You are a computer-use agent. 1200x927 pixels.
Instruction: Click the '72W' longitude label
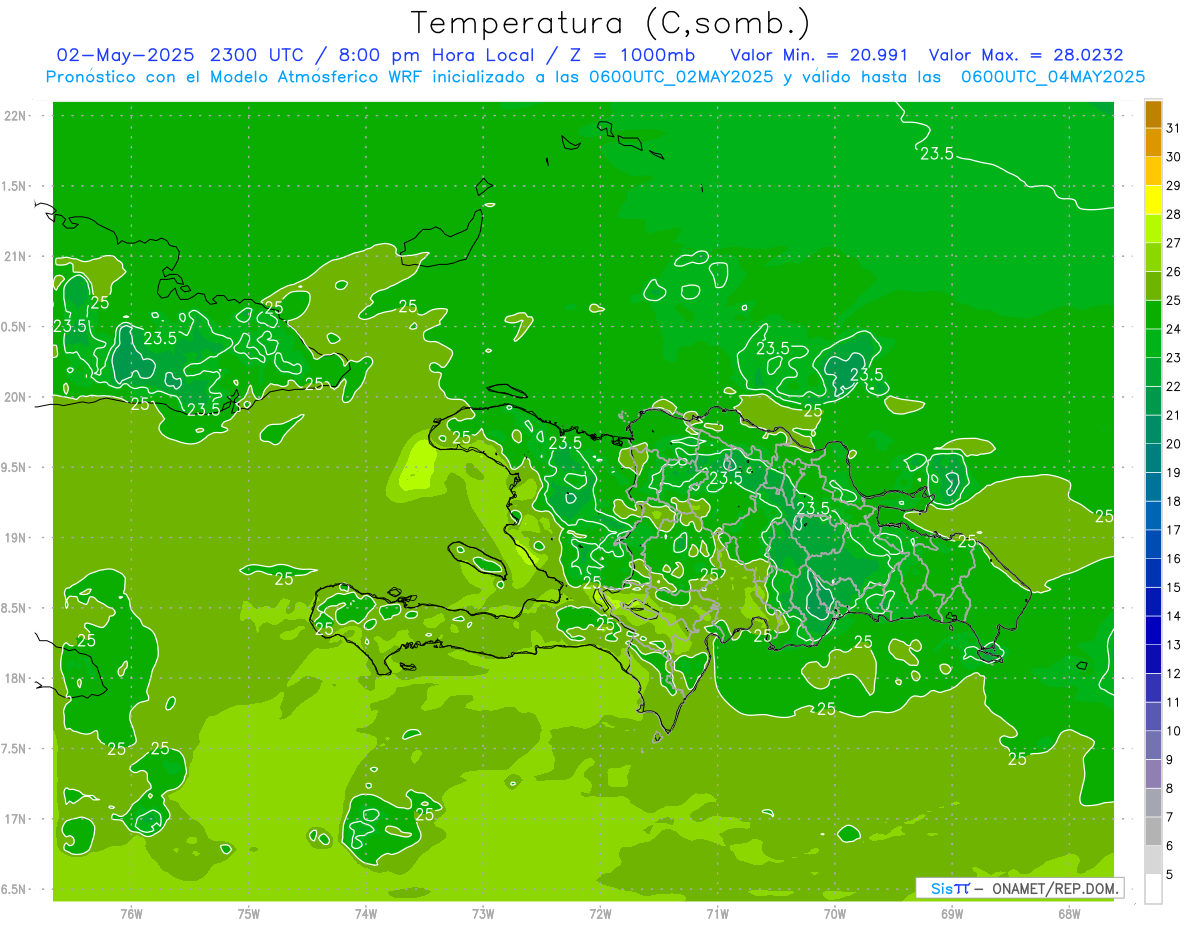pyautogui.click(x=600, y=913)
